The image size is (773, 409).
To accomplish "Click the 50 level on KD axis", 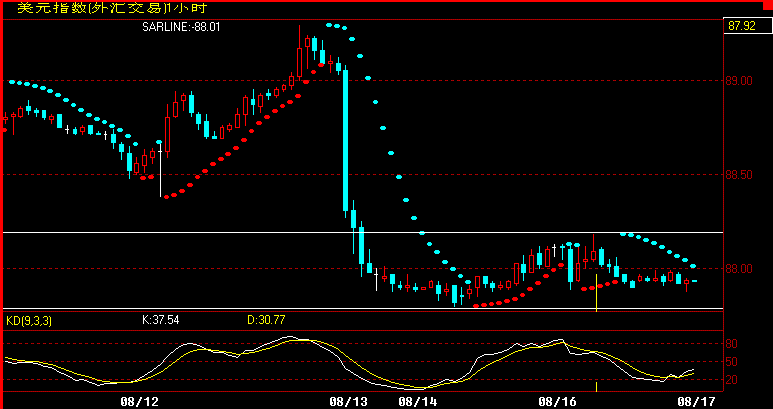I will 732,362.
